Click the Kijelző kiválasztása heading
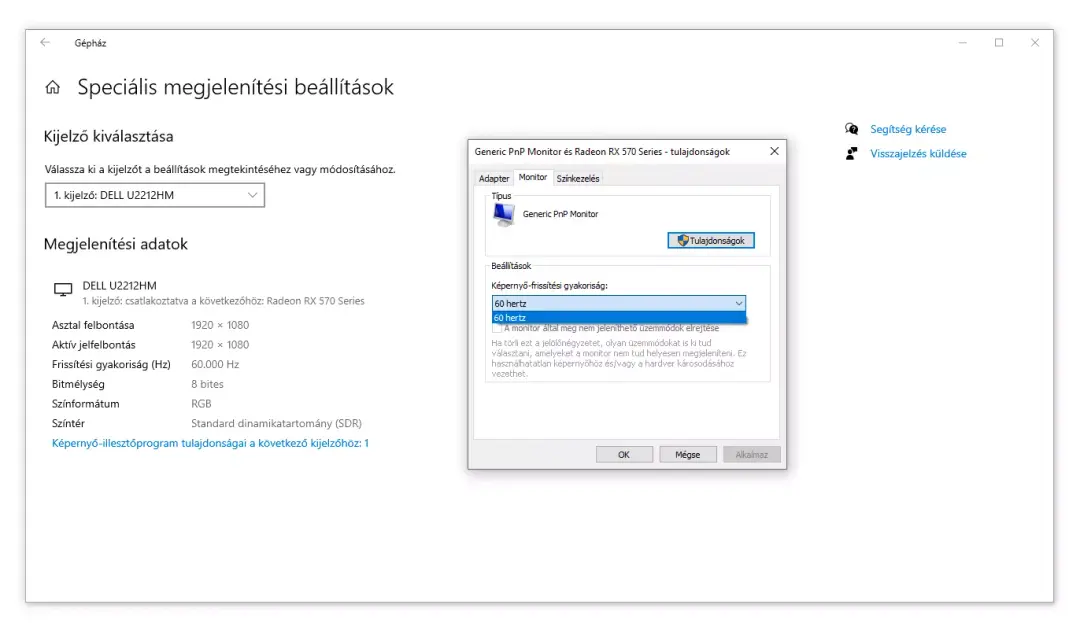1080x623 pixels. click(x=108, y=136)
